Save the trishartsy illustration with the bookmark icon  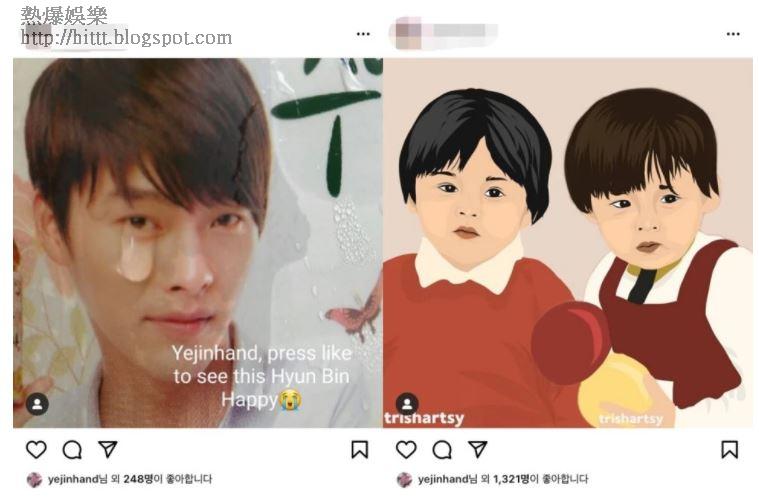[729, 450]
